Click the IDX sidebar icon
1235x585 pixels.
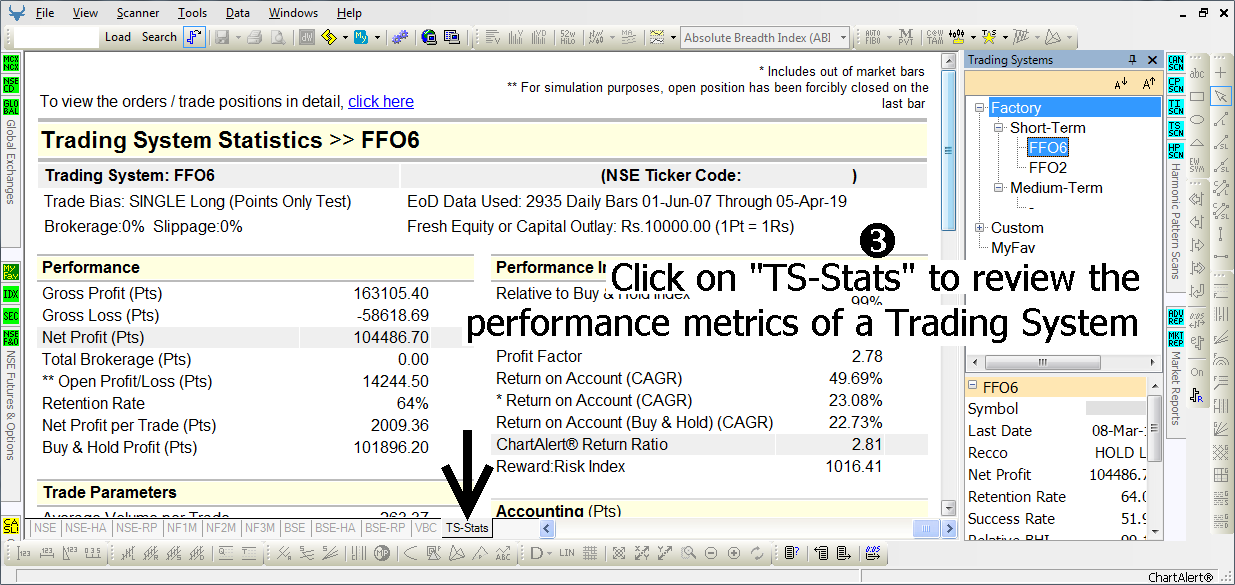[11, 294]
